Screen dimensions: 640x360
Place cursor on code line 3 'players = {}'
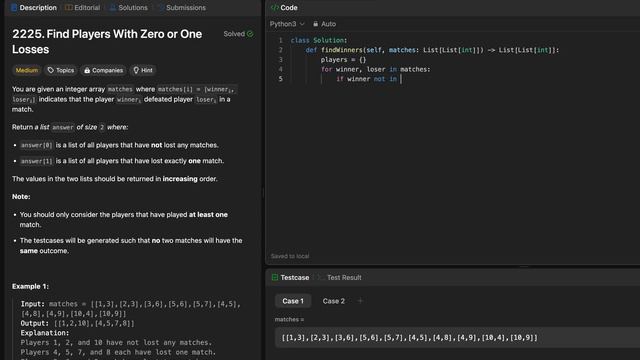(x=343, y=60)
